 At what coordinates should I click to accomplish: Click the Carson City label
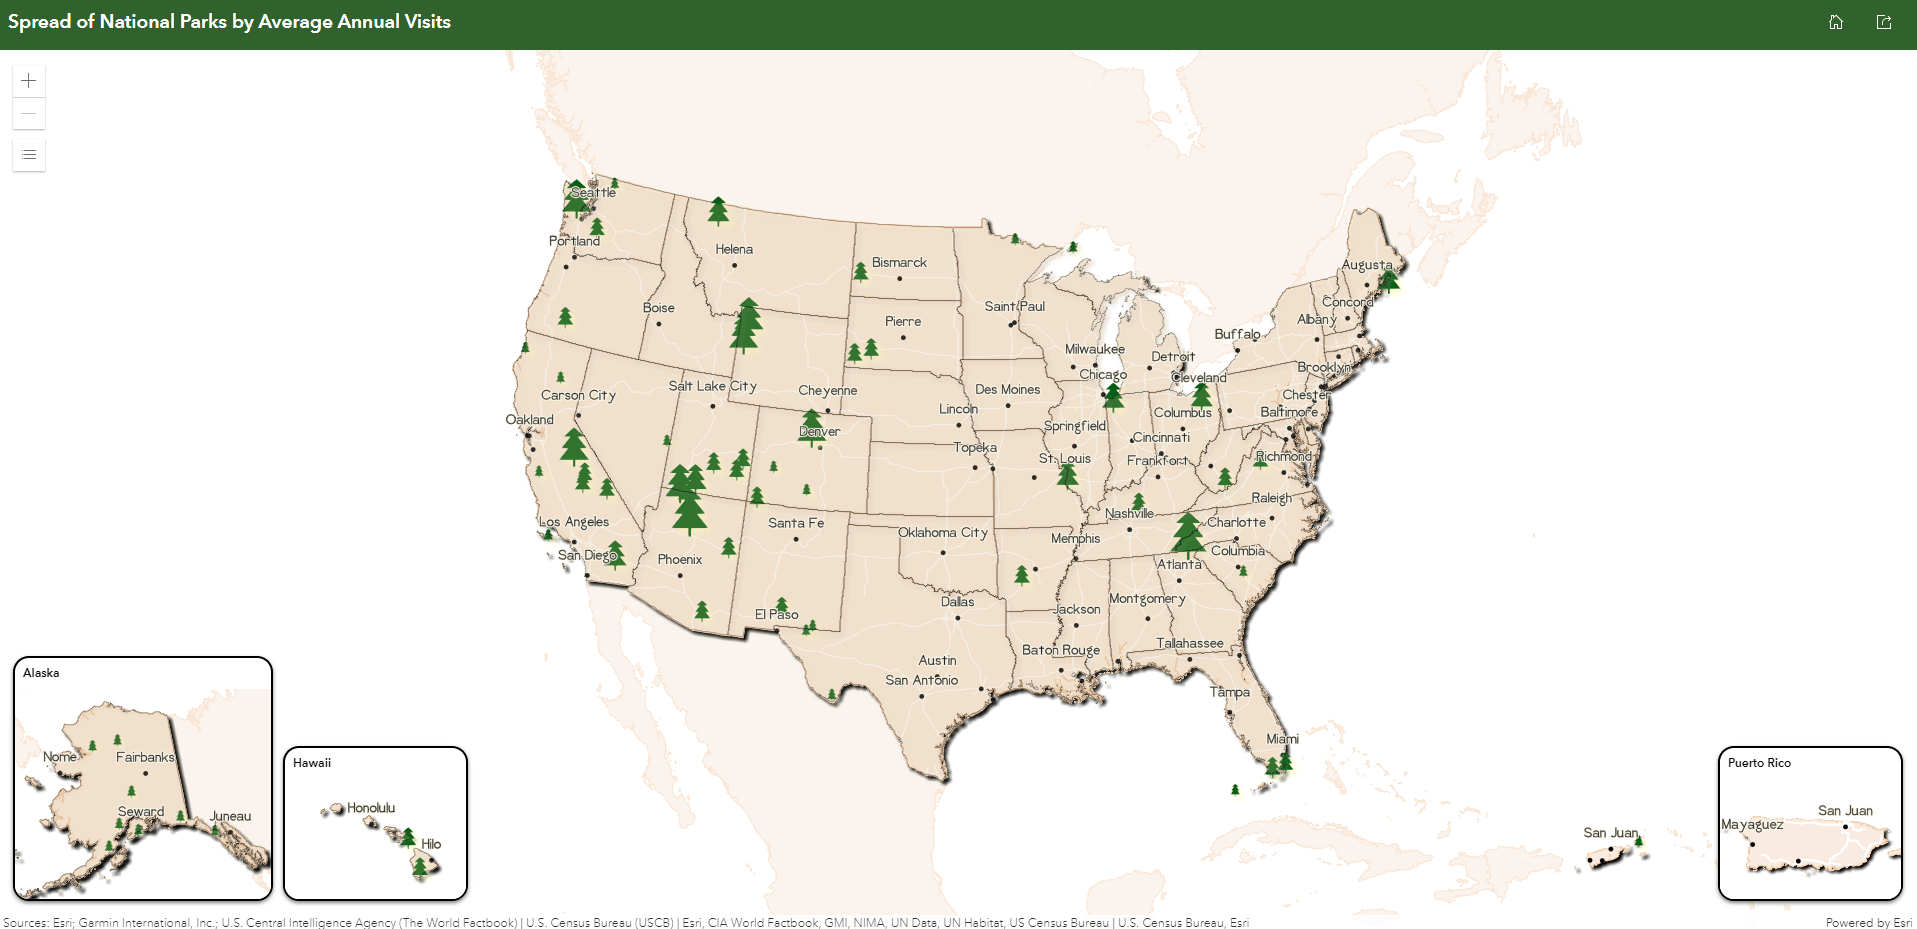pyautogui.click(x=578, y=395)
